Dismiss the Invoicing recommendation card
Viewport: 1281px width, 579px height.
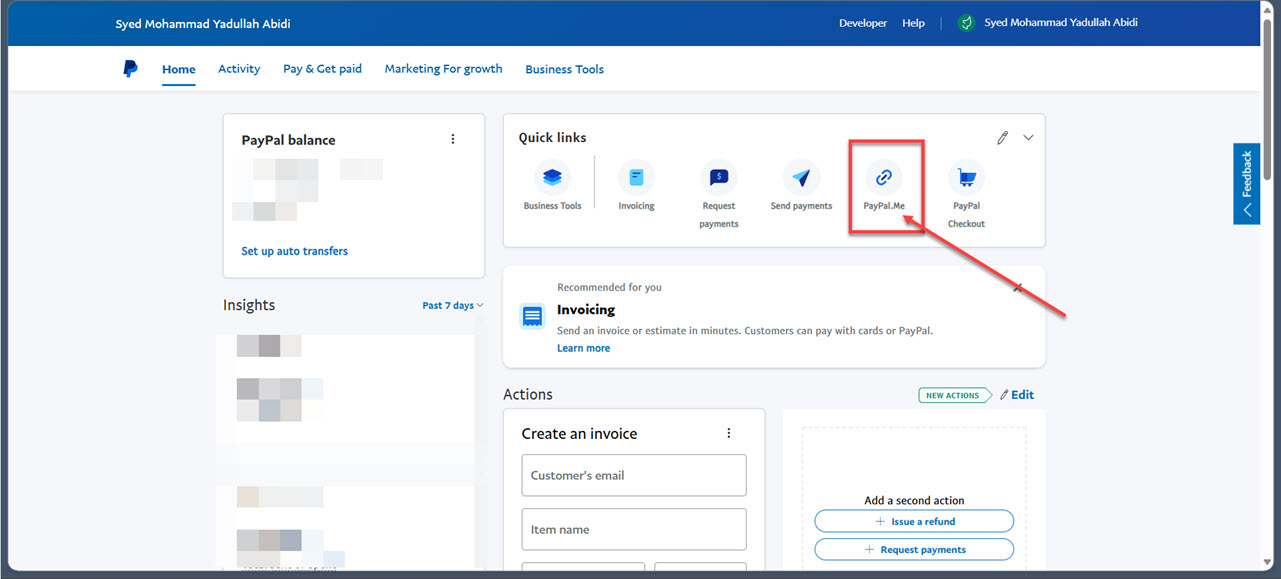[1018, 288]
